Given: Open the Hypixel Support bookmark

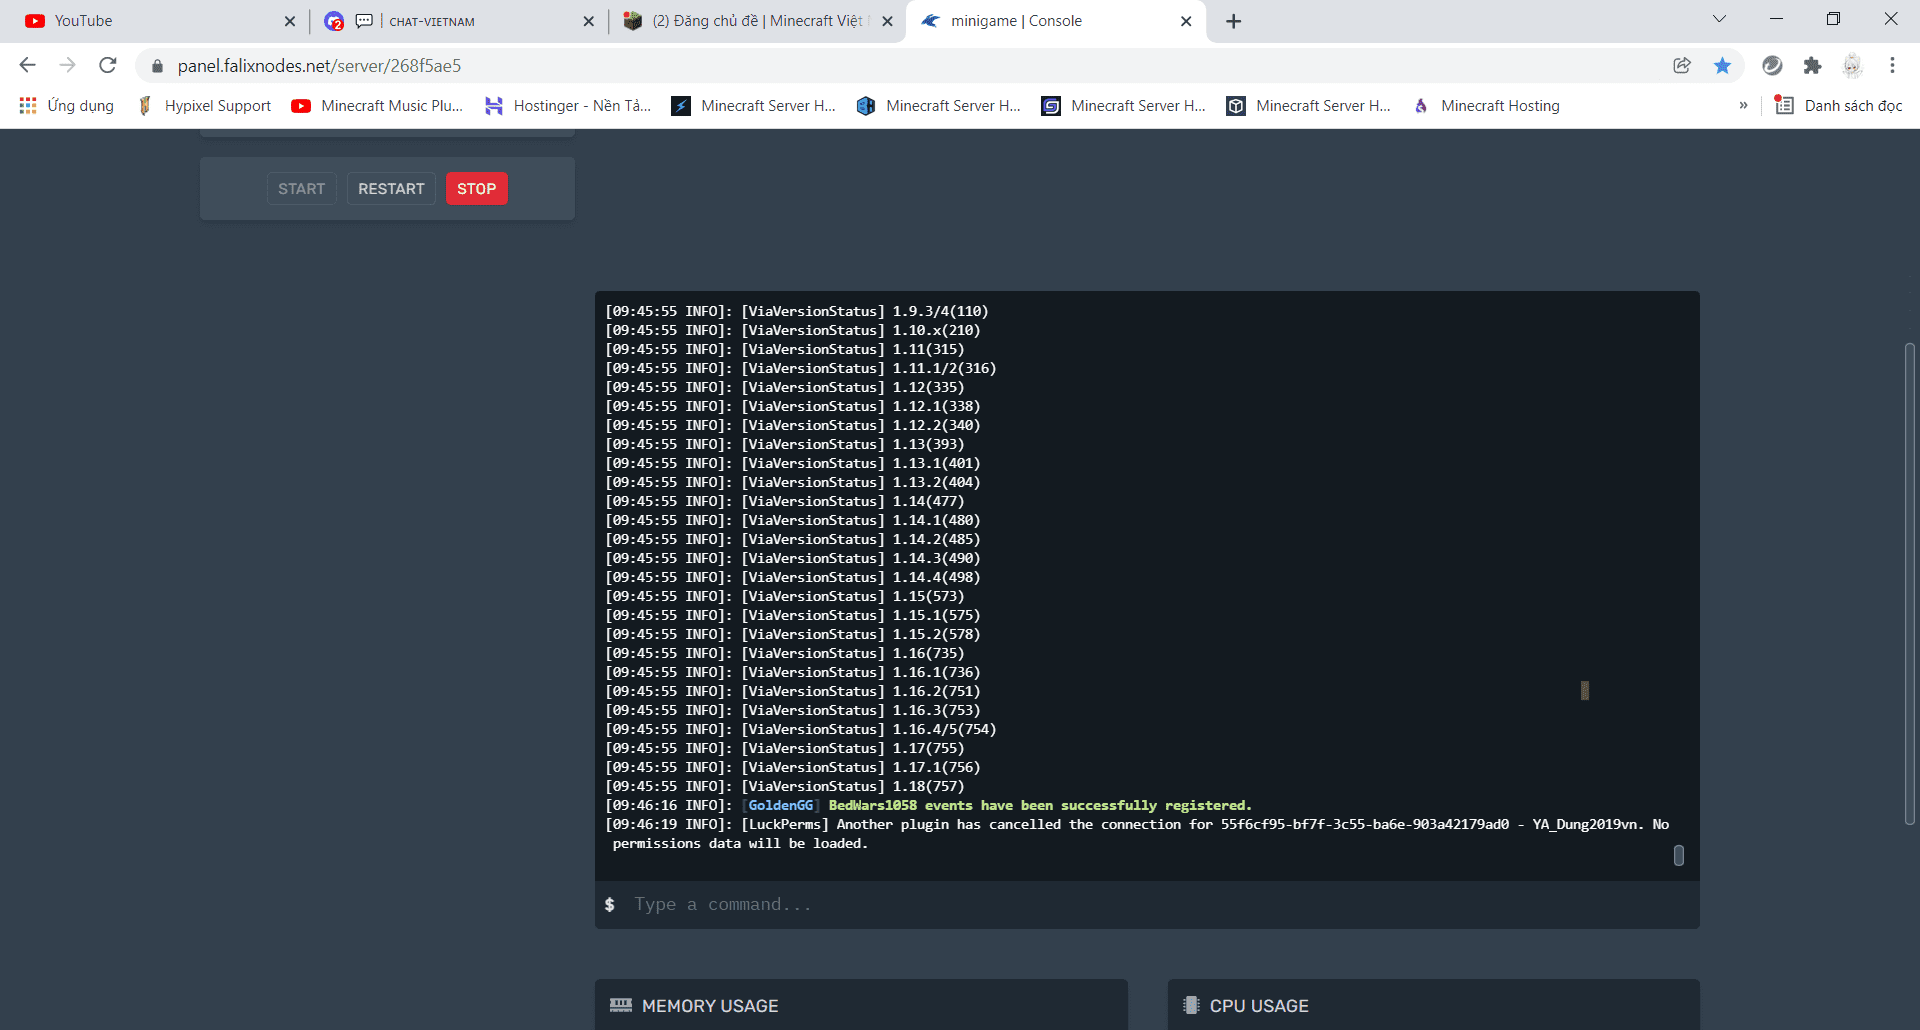Looking at the screenshot, I should pyautogui.click(x=205, y=106).
